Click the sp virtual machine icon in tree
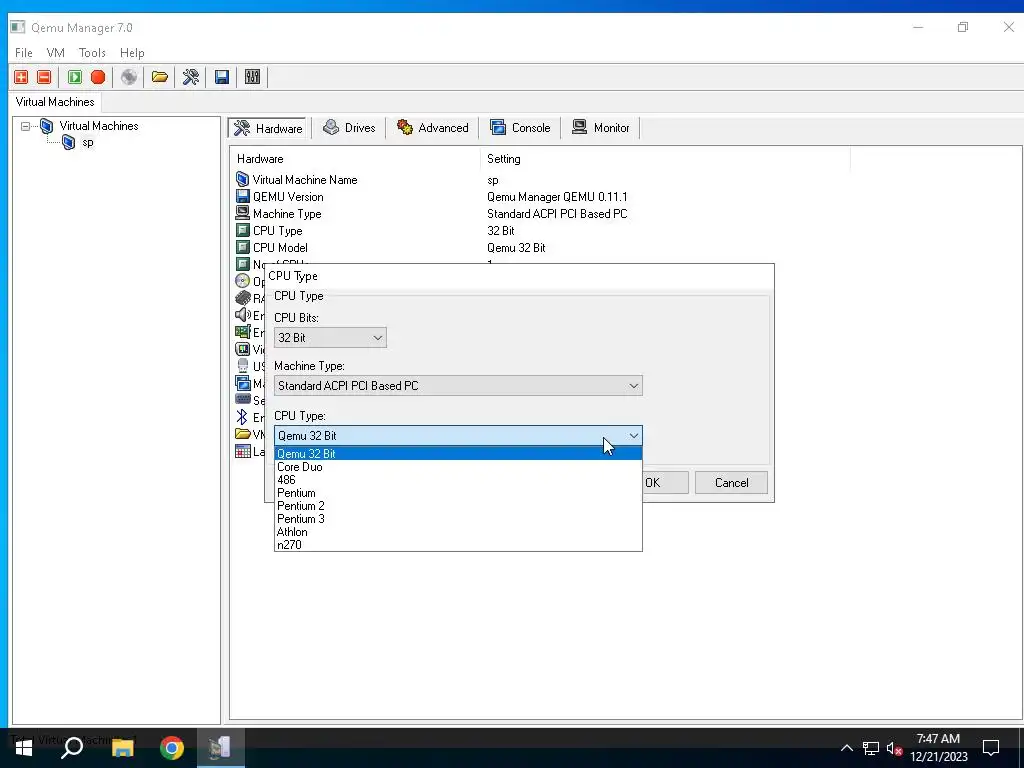This screenshot has height=768, width=1024. (x=69, y=142)
